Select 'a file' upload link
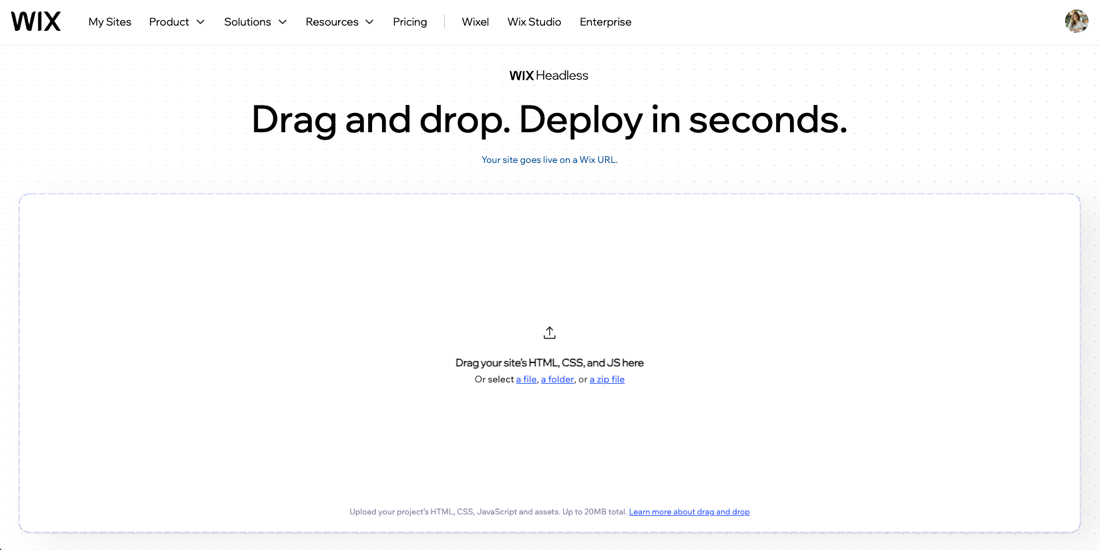Viewport: 1100px width, 550px height. [526, 380]
